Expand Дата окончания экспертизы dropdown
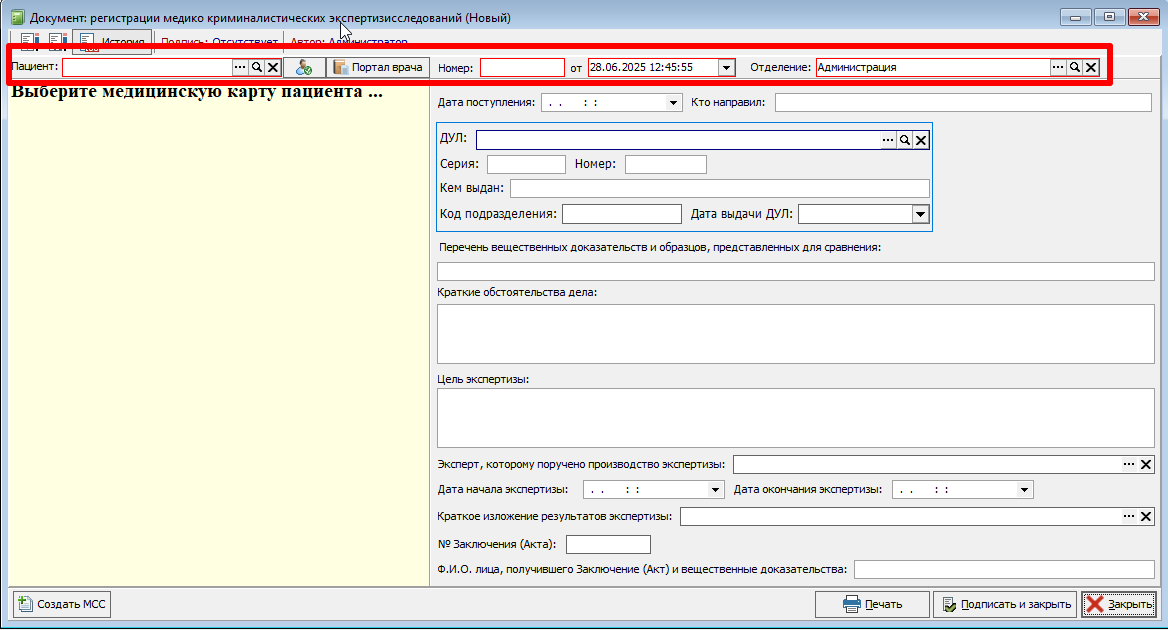The image size is (1168, 630). coord(1024,490)
